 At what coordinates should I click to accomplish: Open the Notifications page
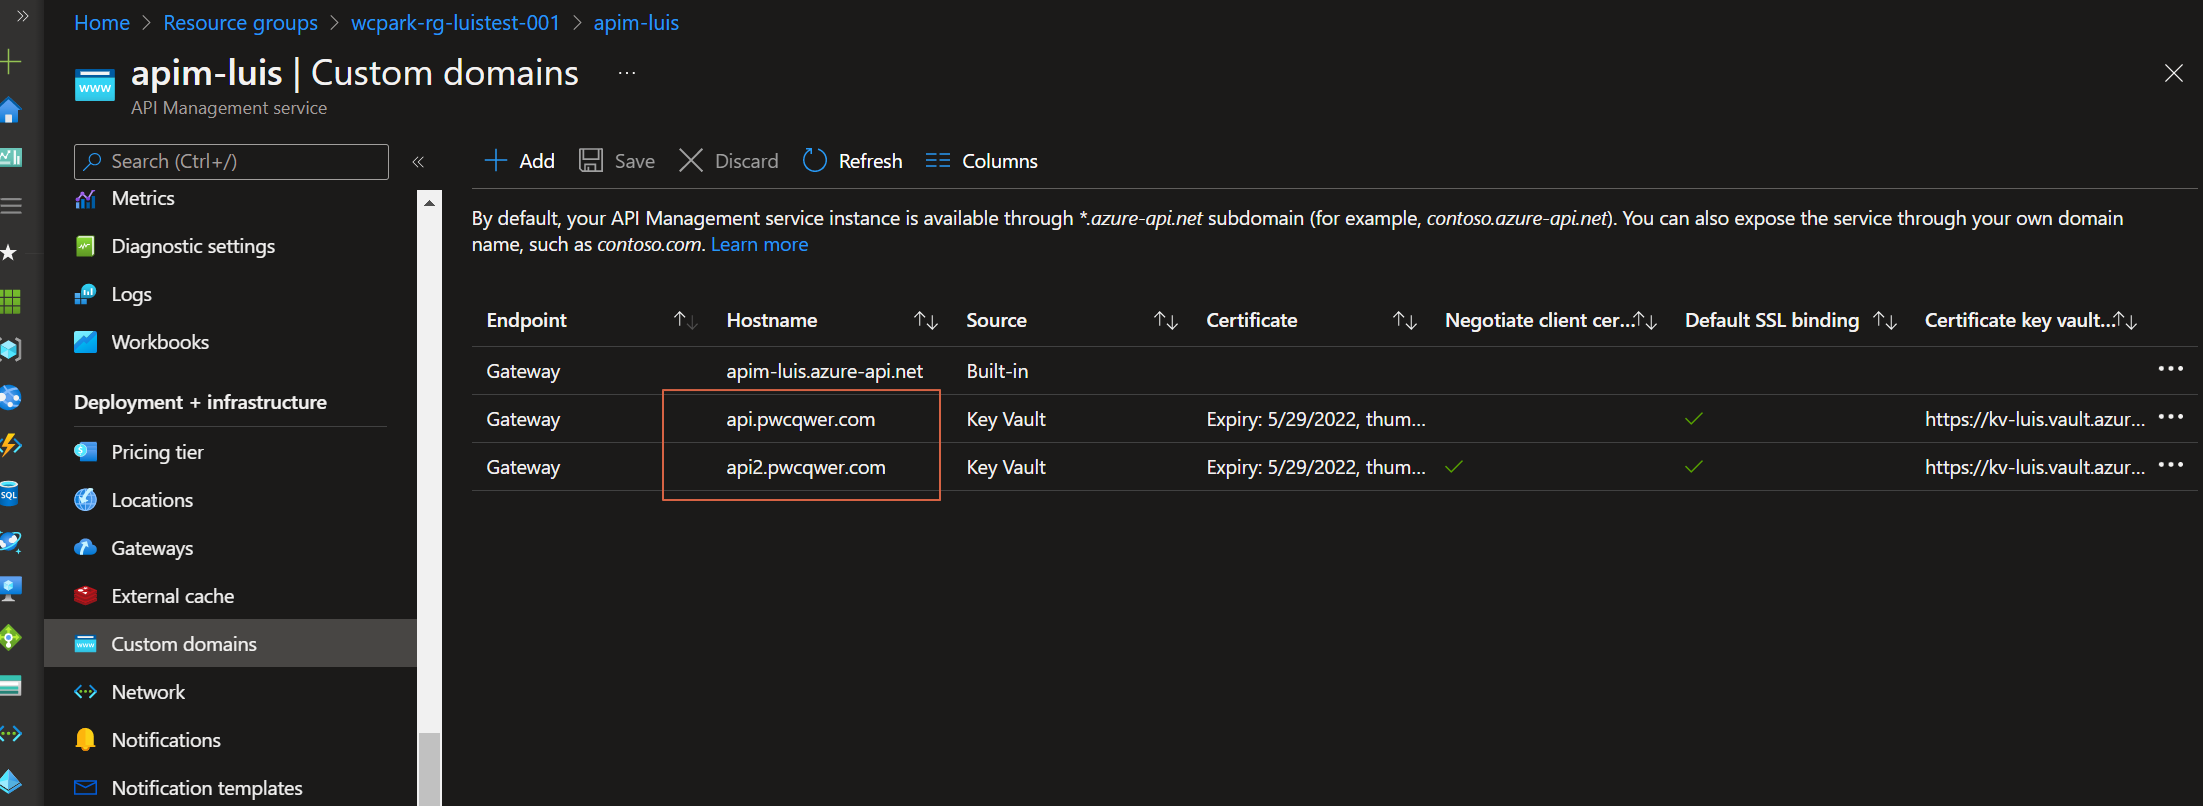coord(166,740)
